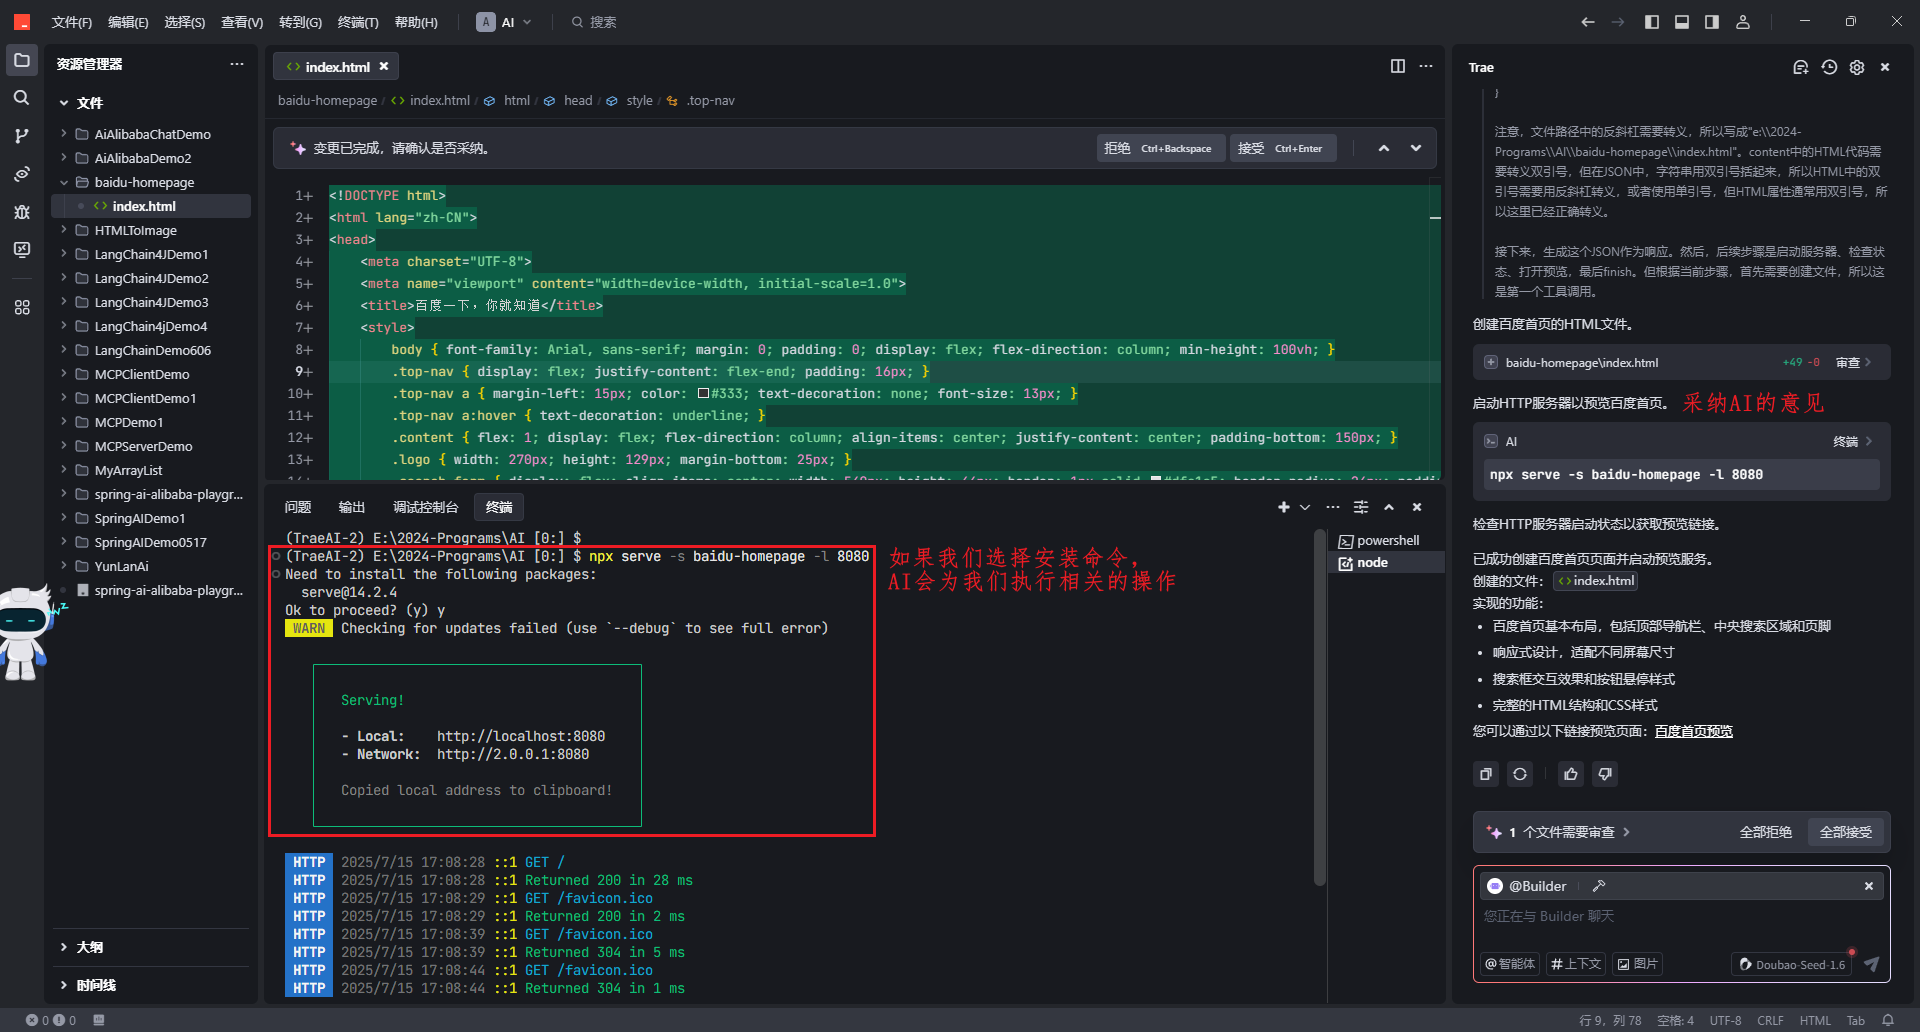Open the AI mode dropdown in title bar
This screenshot has width=1920, height=1032.
505,22
